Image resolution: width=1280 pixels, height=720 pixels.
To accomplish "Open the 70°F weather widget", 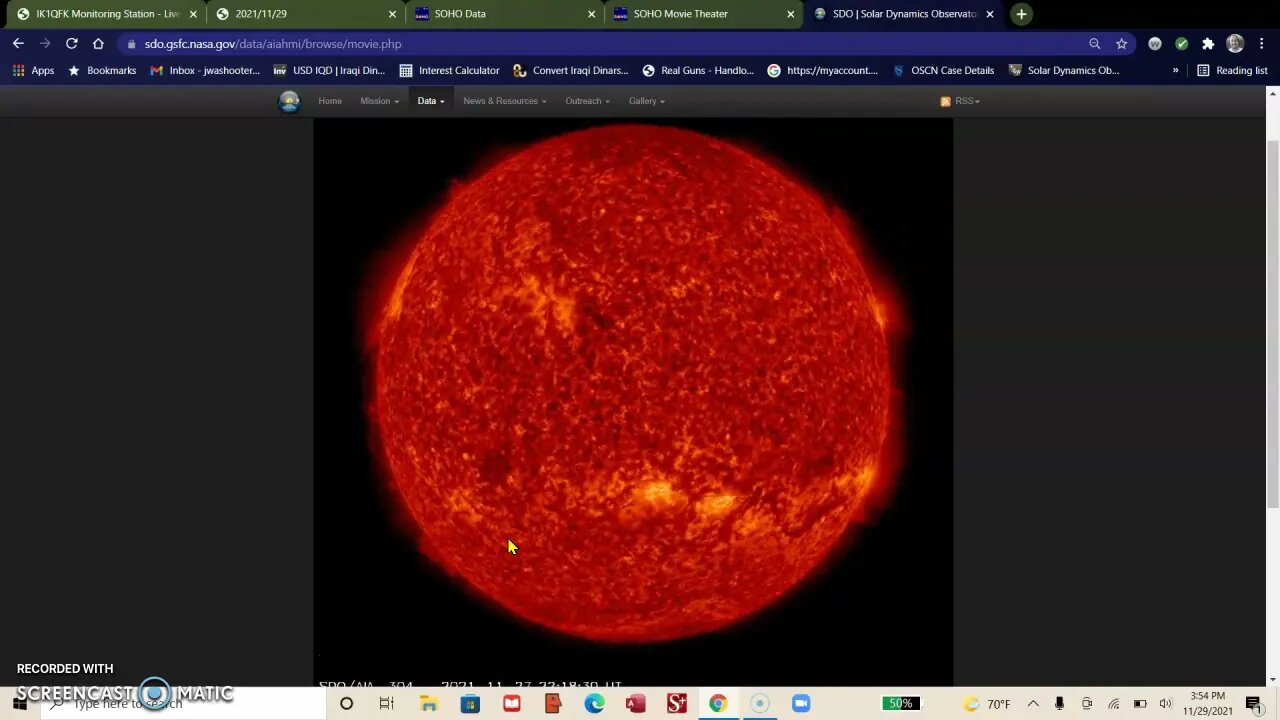I will pos(989,704).
